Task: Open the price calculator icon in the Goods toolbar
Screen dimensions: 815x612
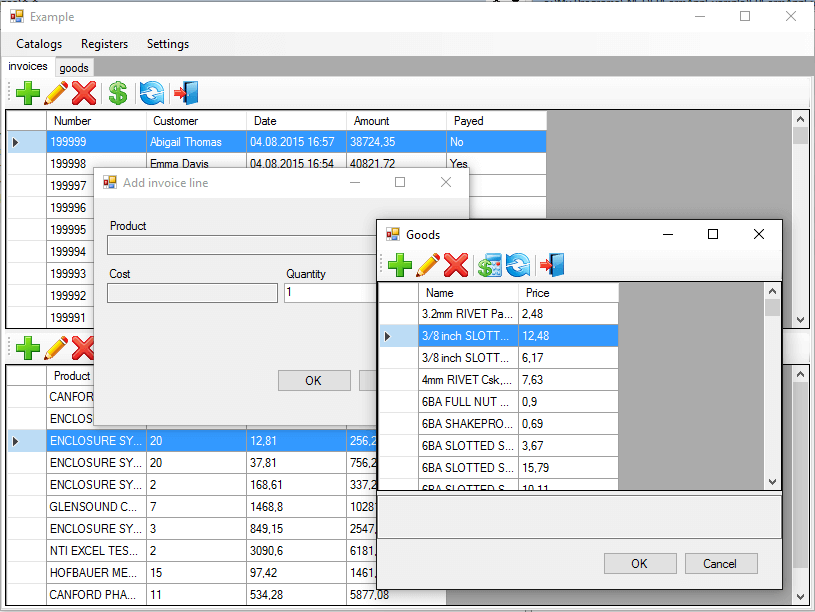Action: (x=490, y=265)
